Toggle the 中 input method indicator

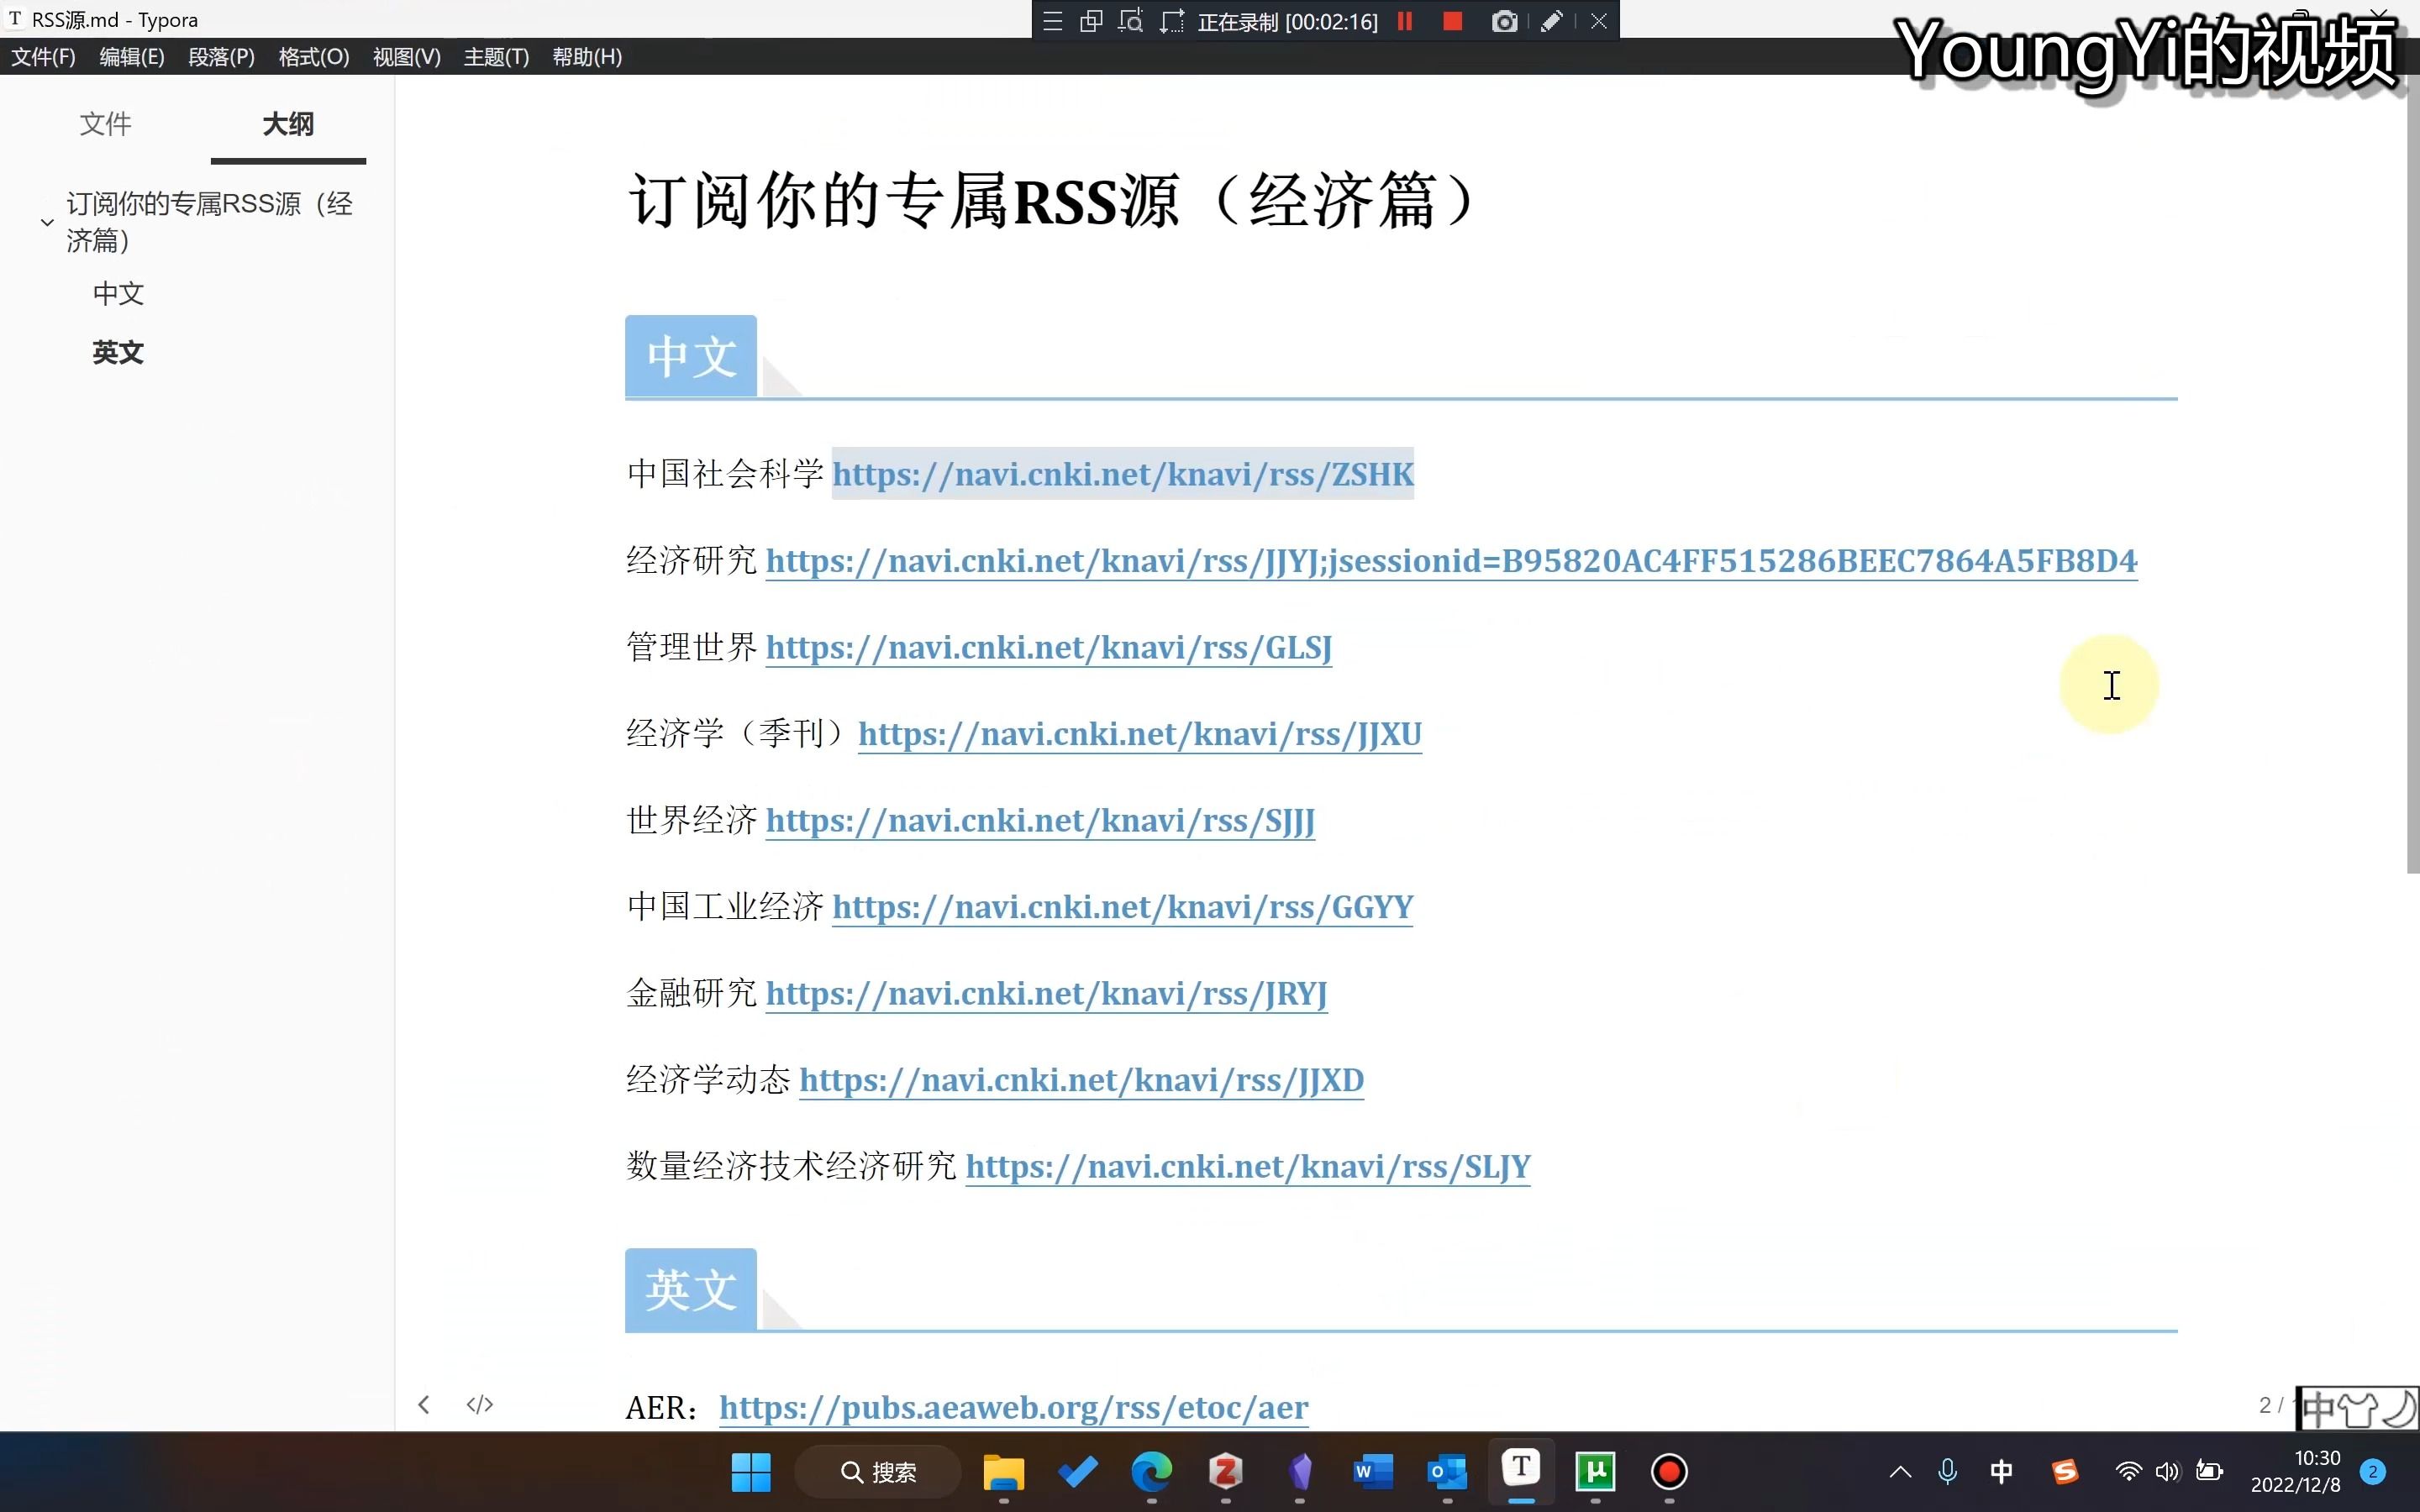point(2001,1472)
